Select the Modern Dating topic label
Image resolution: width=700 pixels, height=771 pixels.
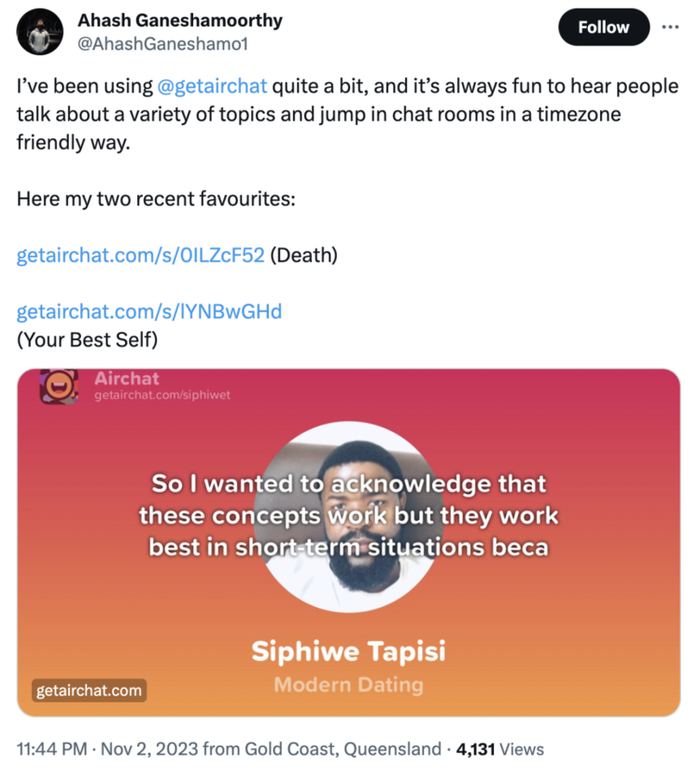pyautogui.click(x=348, y=685)
